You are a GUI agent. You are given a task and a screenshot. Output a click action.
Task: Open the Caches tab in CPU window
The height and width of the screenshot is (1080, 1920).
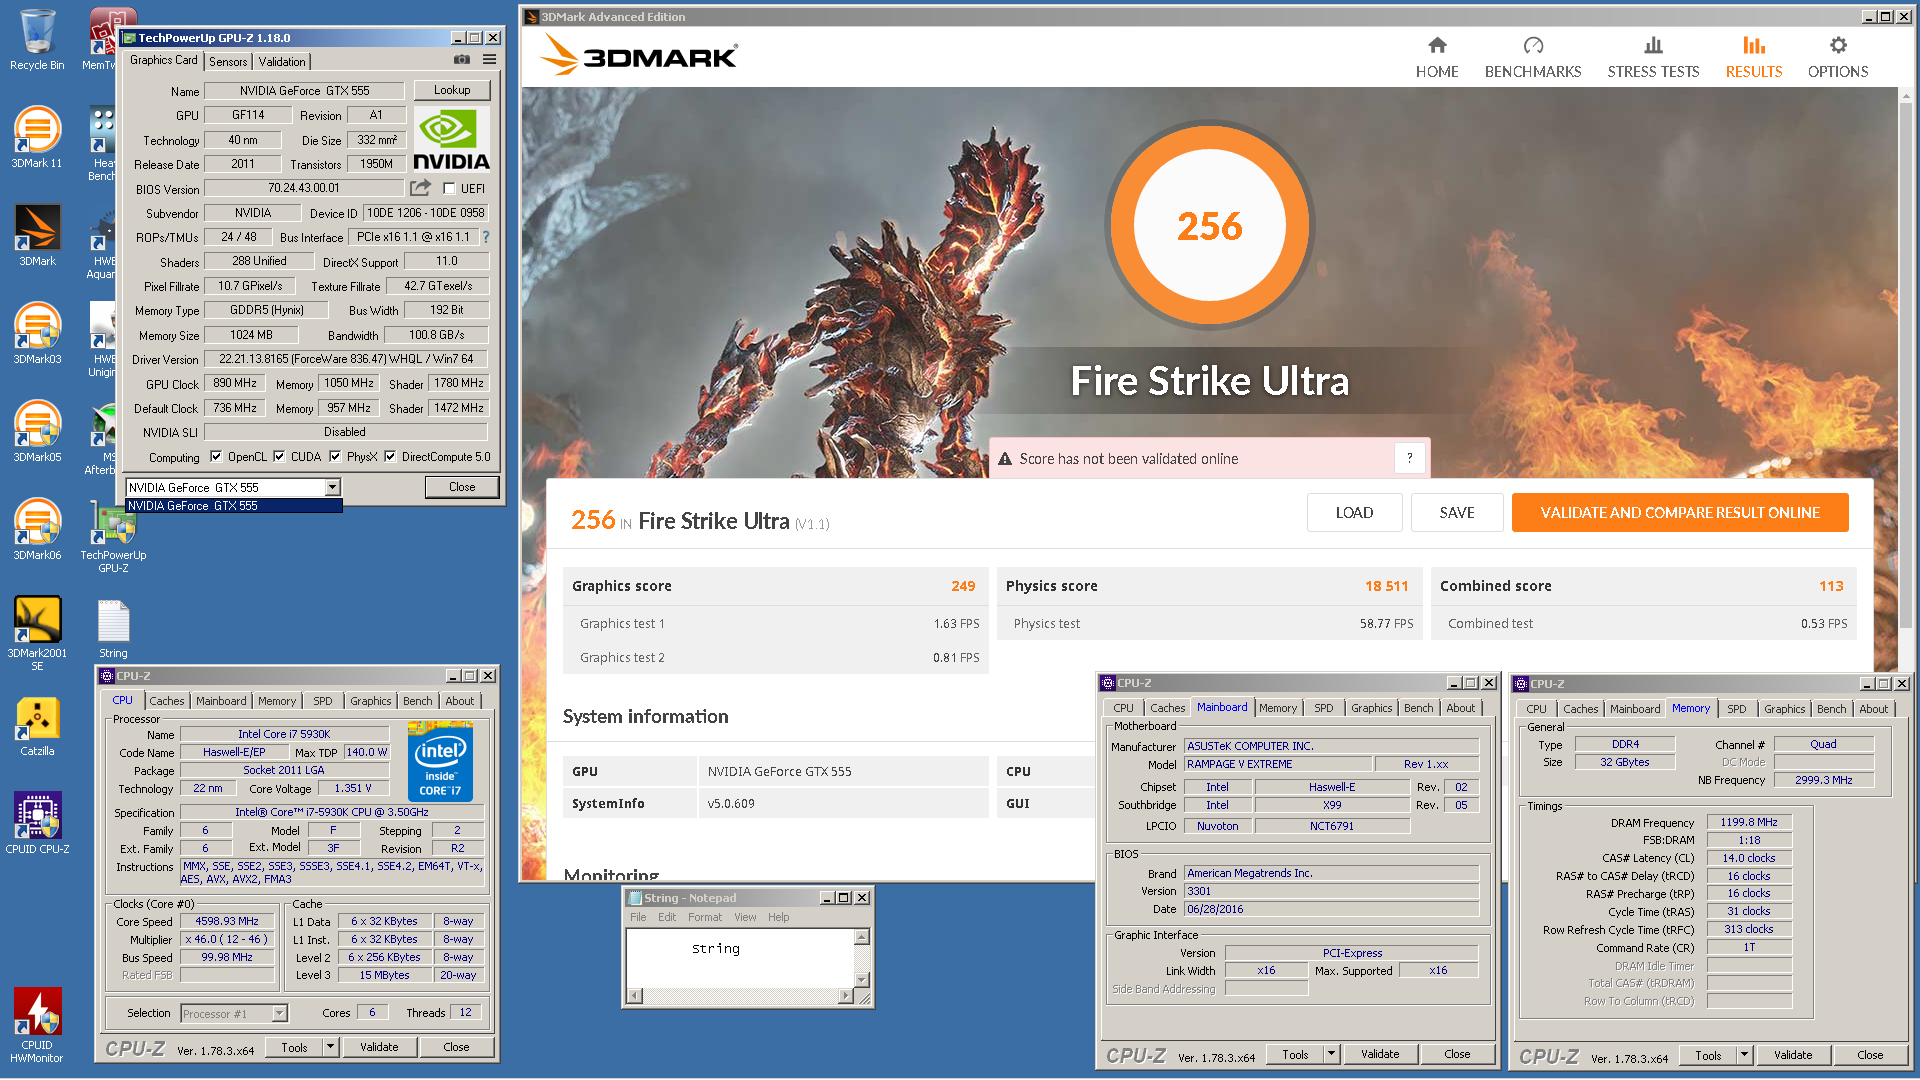tap(167, 701)
